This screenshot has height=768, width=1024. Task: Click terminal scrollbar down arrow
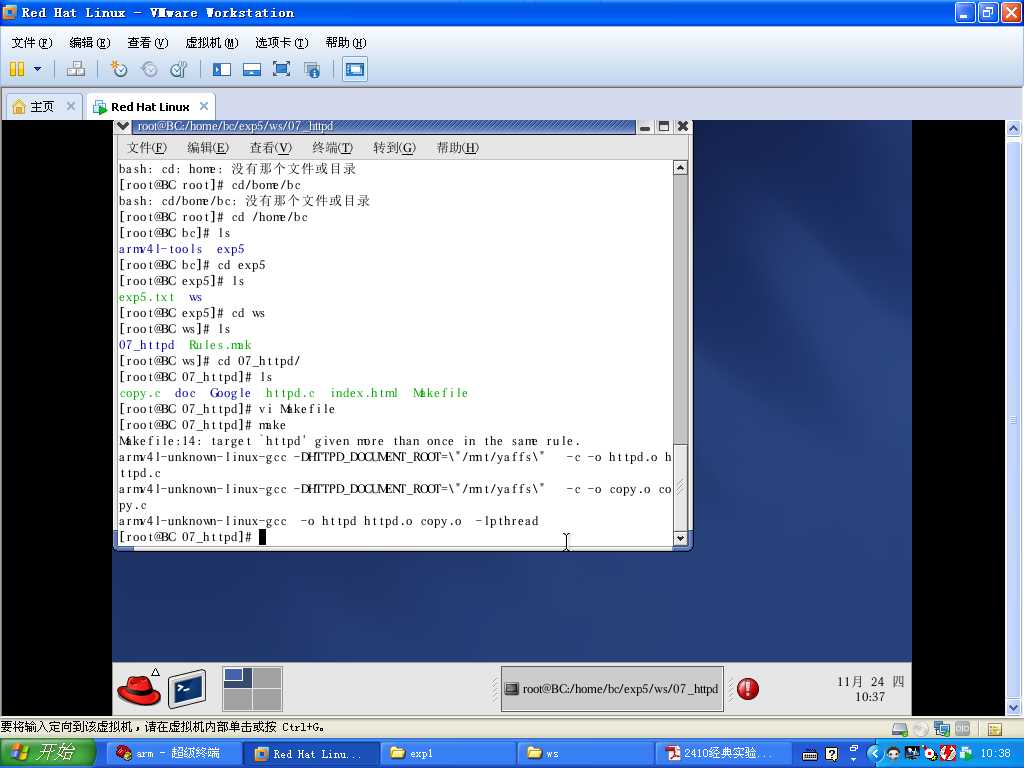point(680,538)
